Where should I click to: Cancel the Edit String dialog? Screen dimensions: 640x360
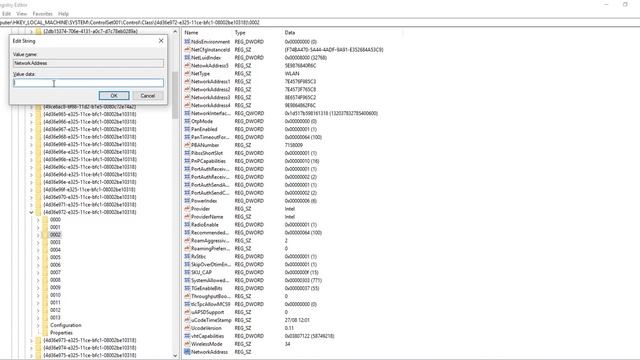148,96
